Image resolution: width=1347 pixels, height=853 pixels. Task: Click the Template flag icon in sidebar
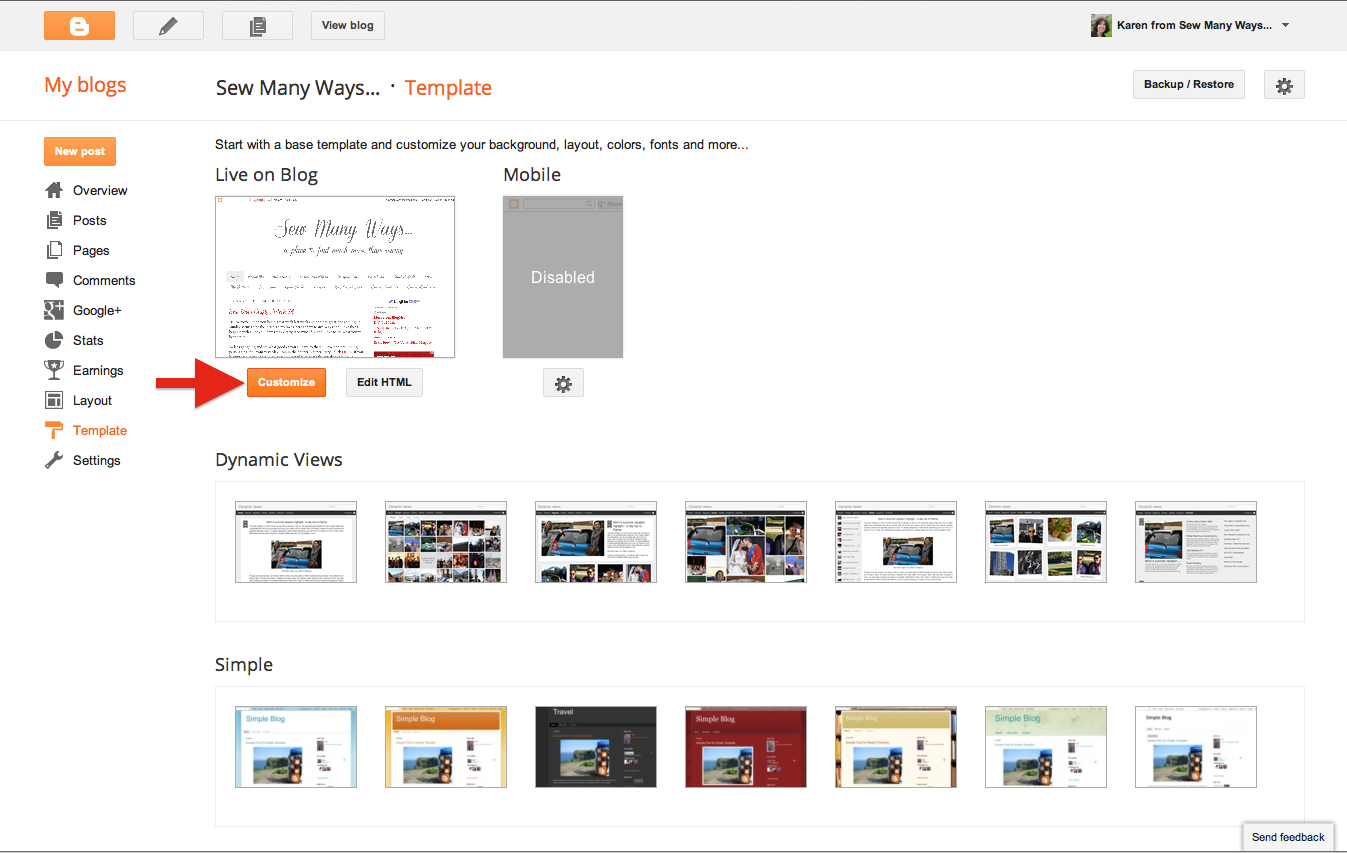(x=53, y=430)
